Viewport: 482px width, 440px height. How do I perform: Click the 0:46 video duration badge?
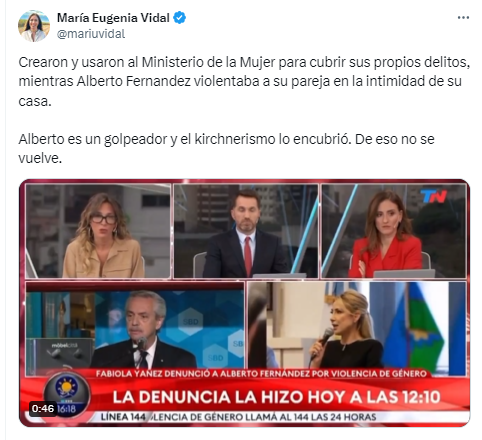click(43, 408)
